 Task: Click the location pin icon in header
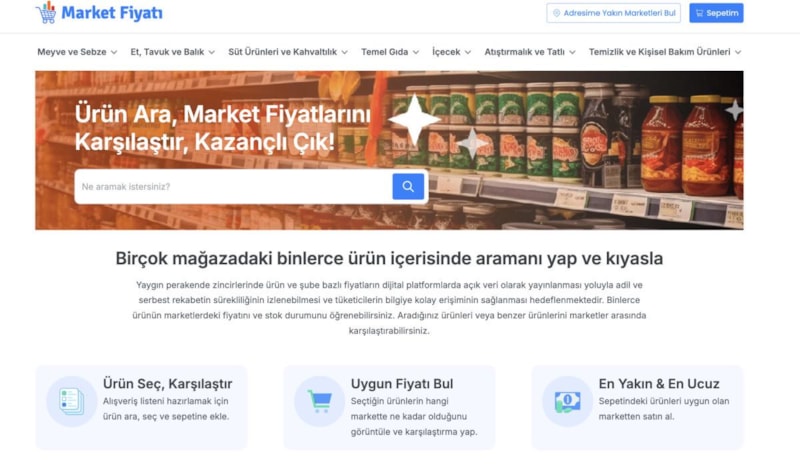(557, 13)
